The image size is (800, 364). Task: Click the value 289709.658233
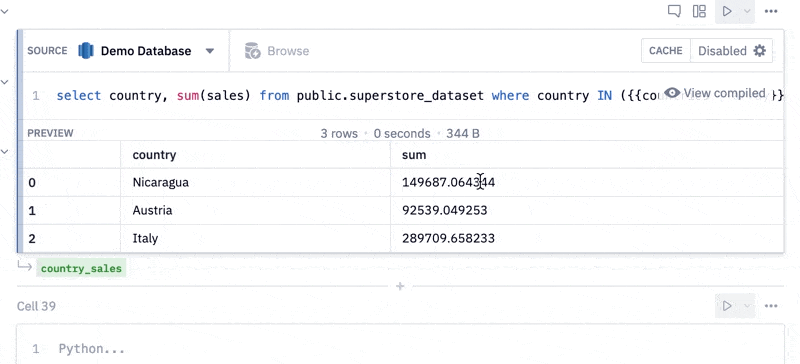click(448, 238)
